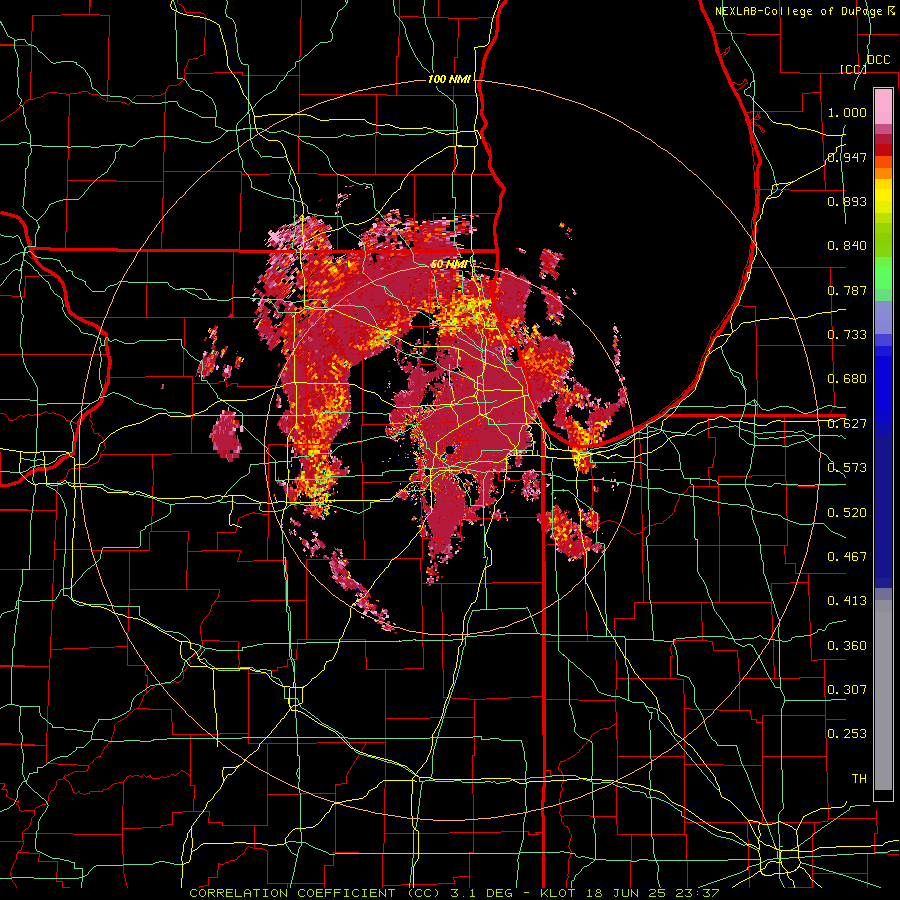This screenshot has width=900, height=900.
Task: Click the [CC] legend heading
Action: [853, 69]
